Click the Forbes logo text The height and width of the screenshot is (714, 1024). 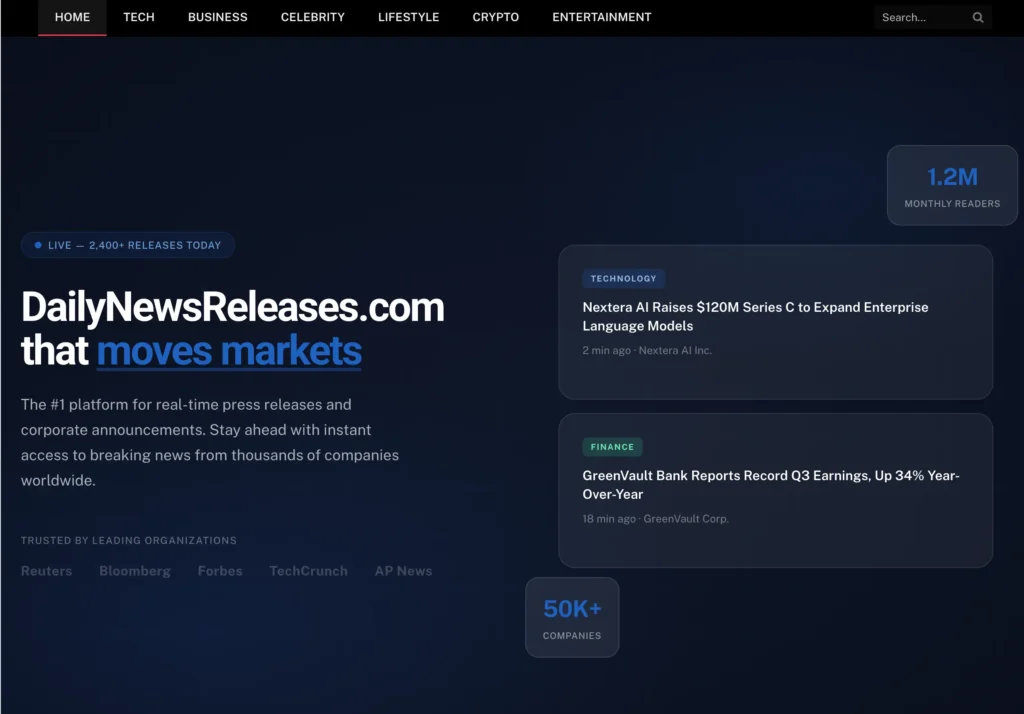tap(220, 571)
